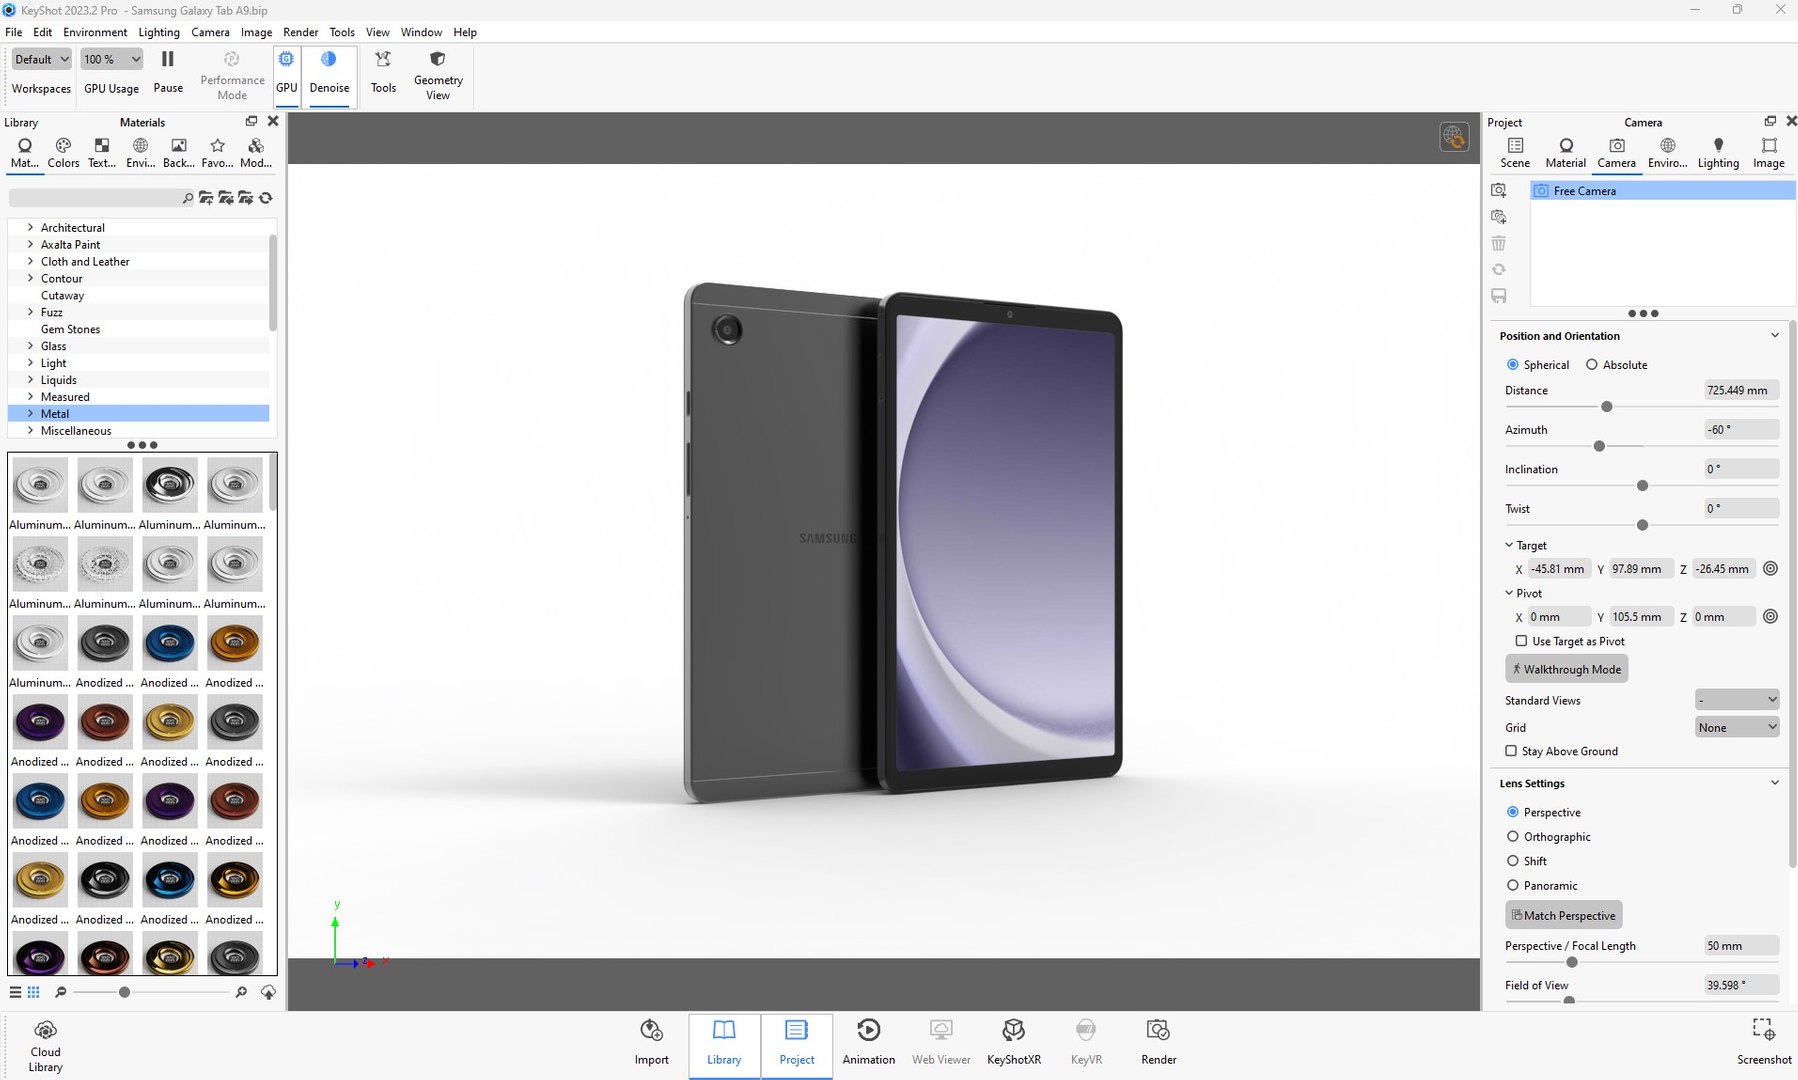
Task: Open the Scene project tab
Action: pos(1515,153)
